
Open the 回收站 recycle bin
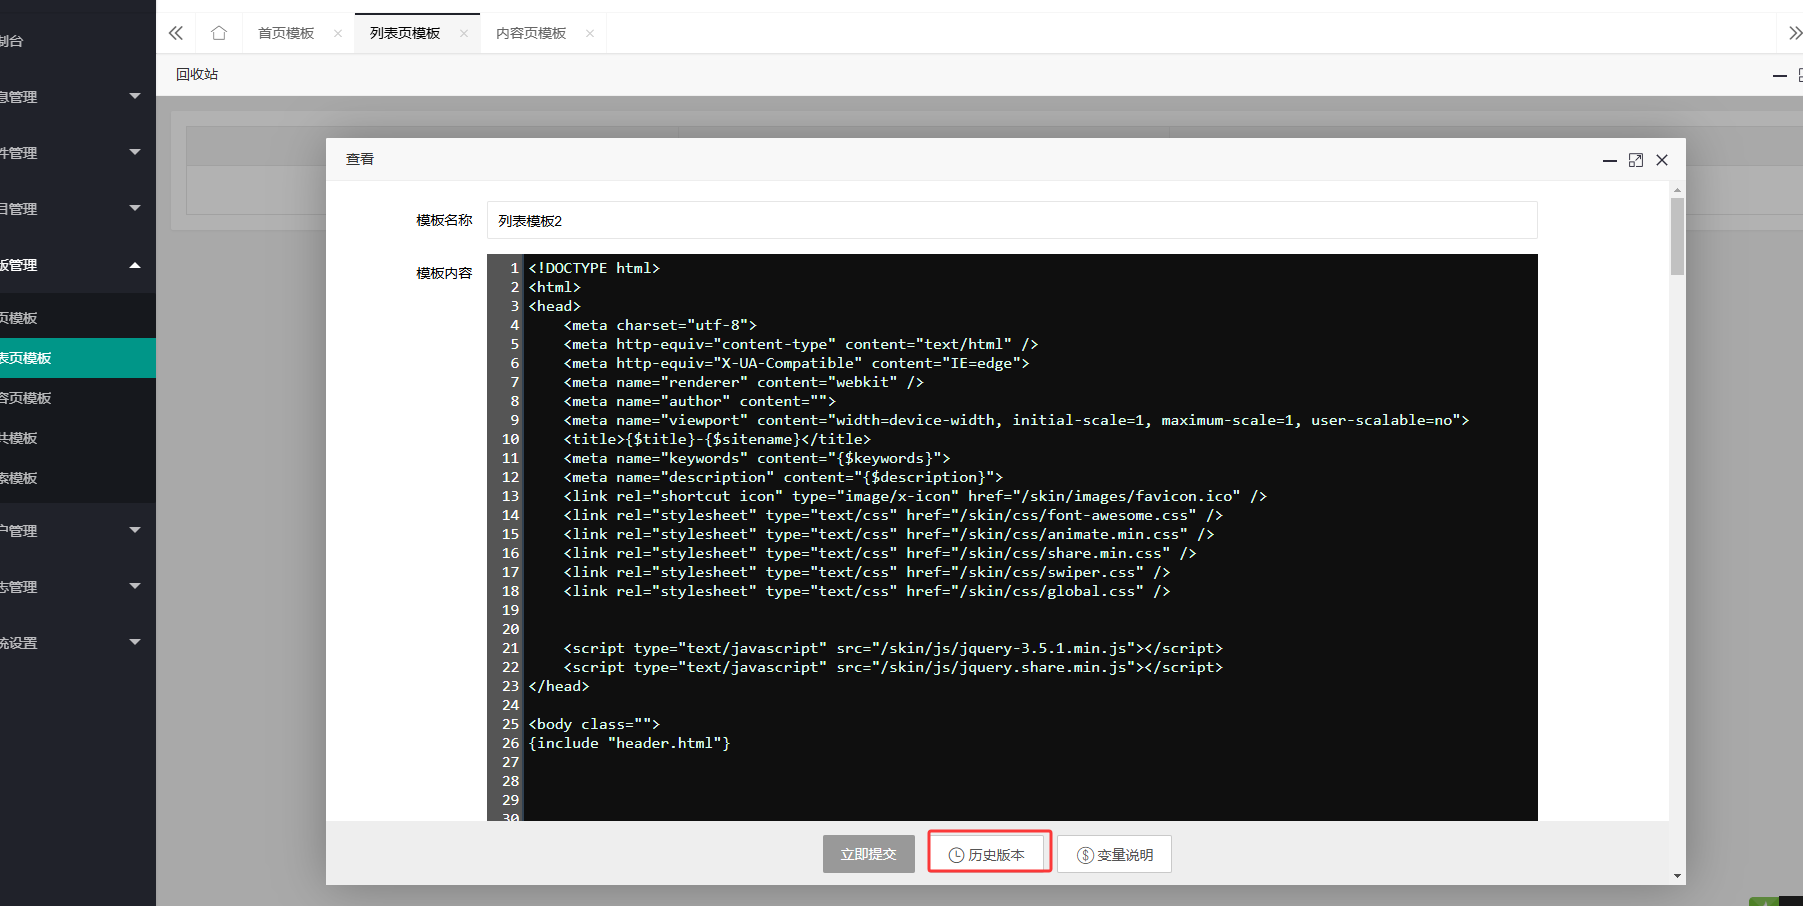tap(197, 74)
